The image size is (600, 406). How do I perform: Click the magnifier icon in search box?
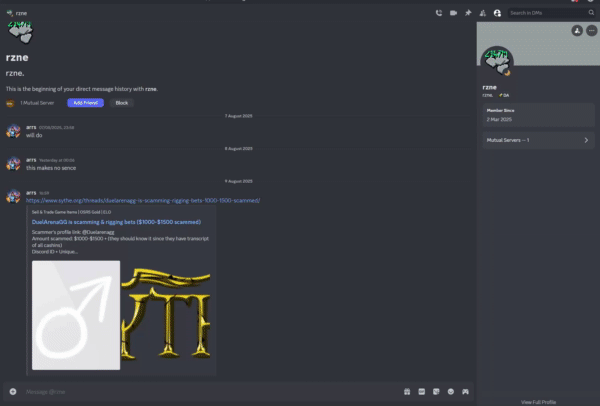tap(591, 13)
